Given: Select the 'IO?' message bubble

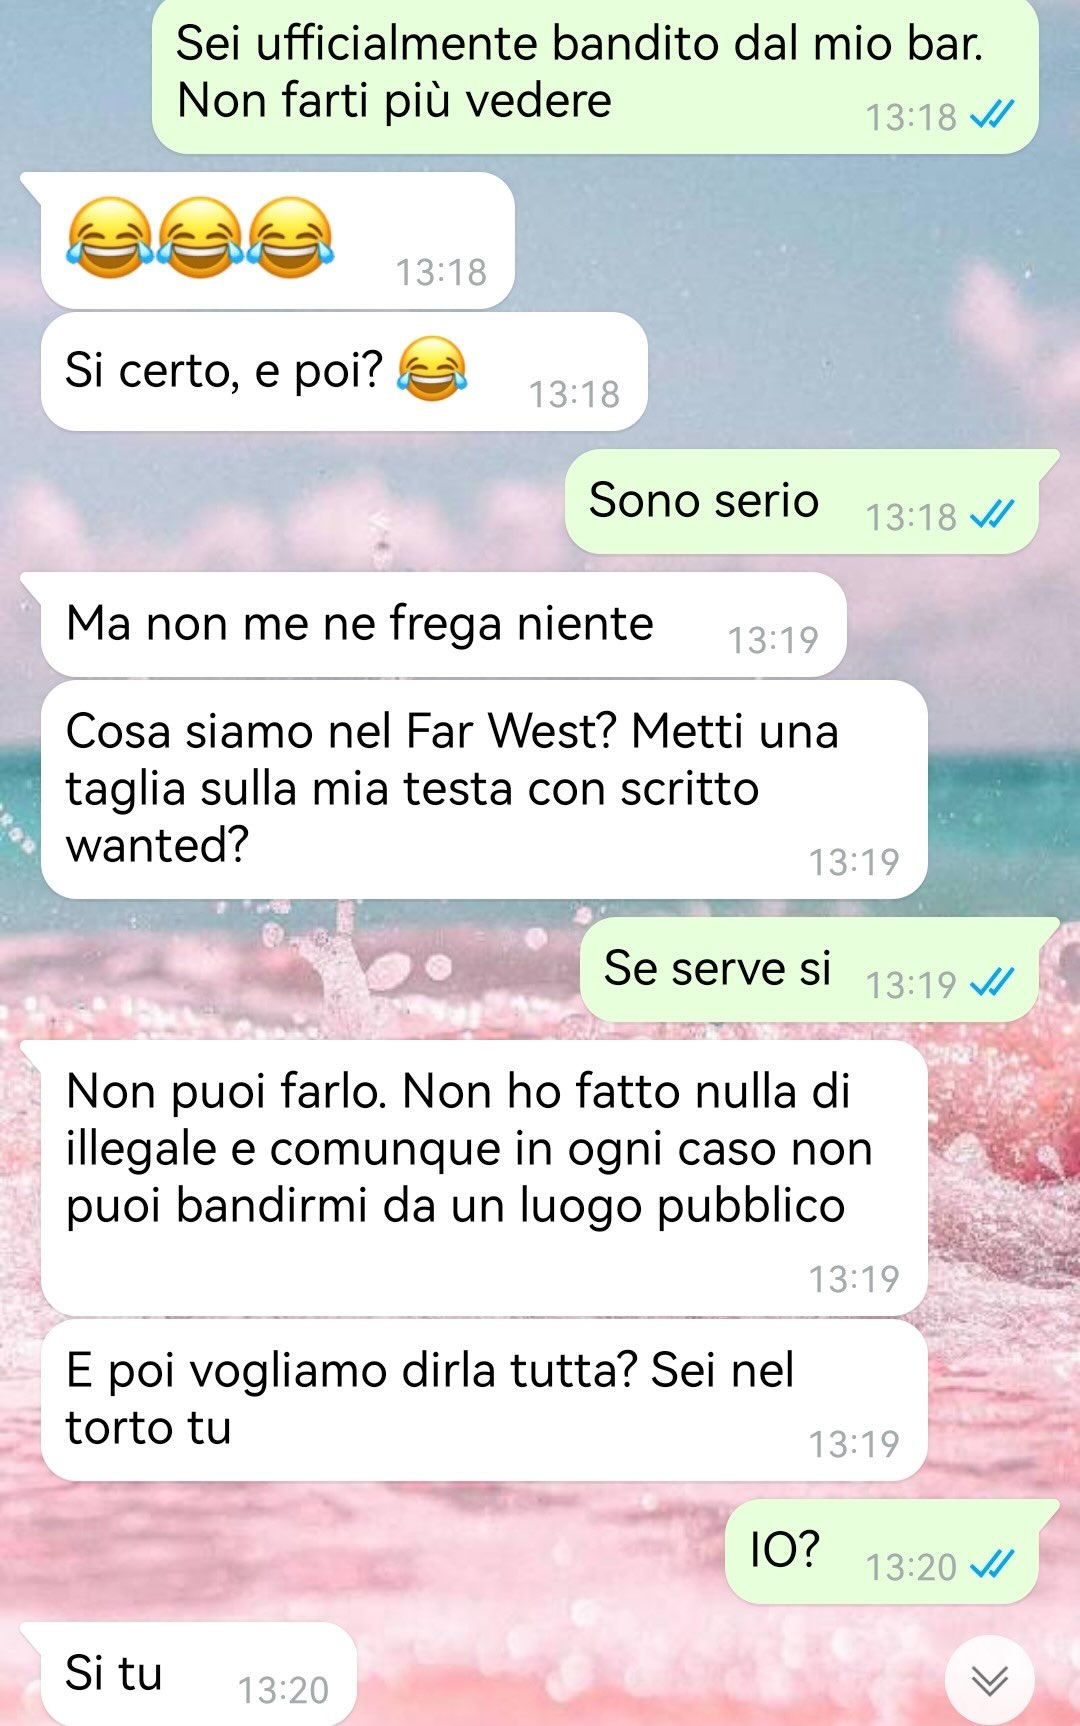Looking at the screenshot, I should (882, 1551).
